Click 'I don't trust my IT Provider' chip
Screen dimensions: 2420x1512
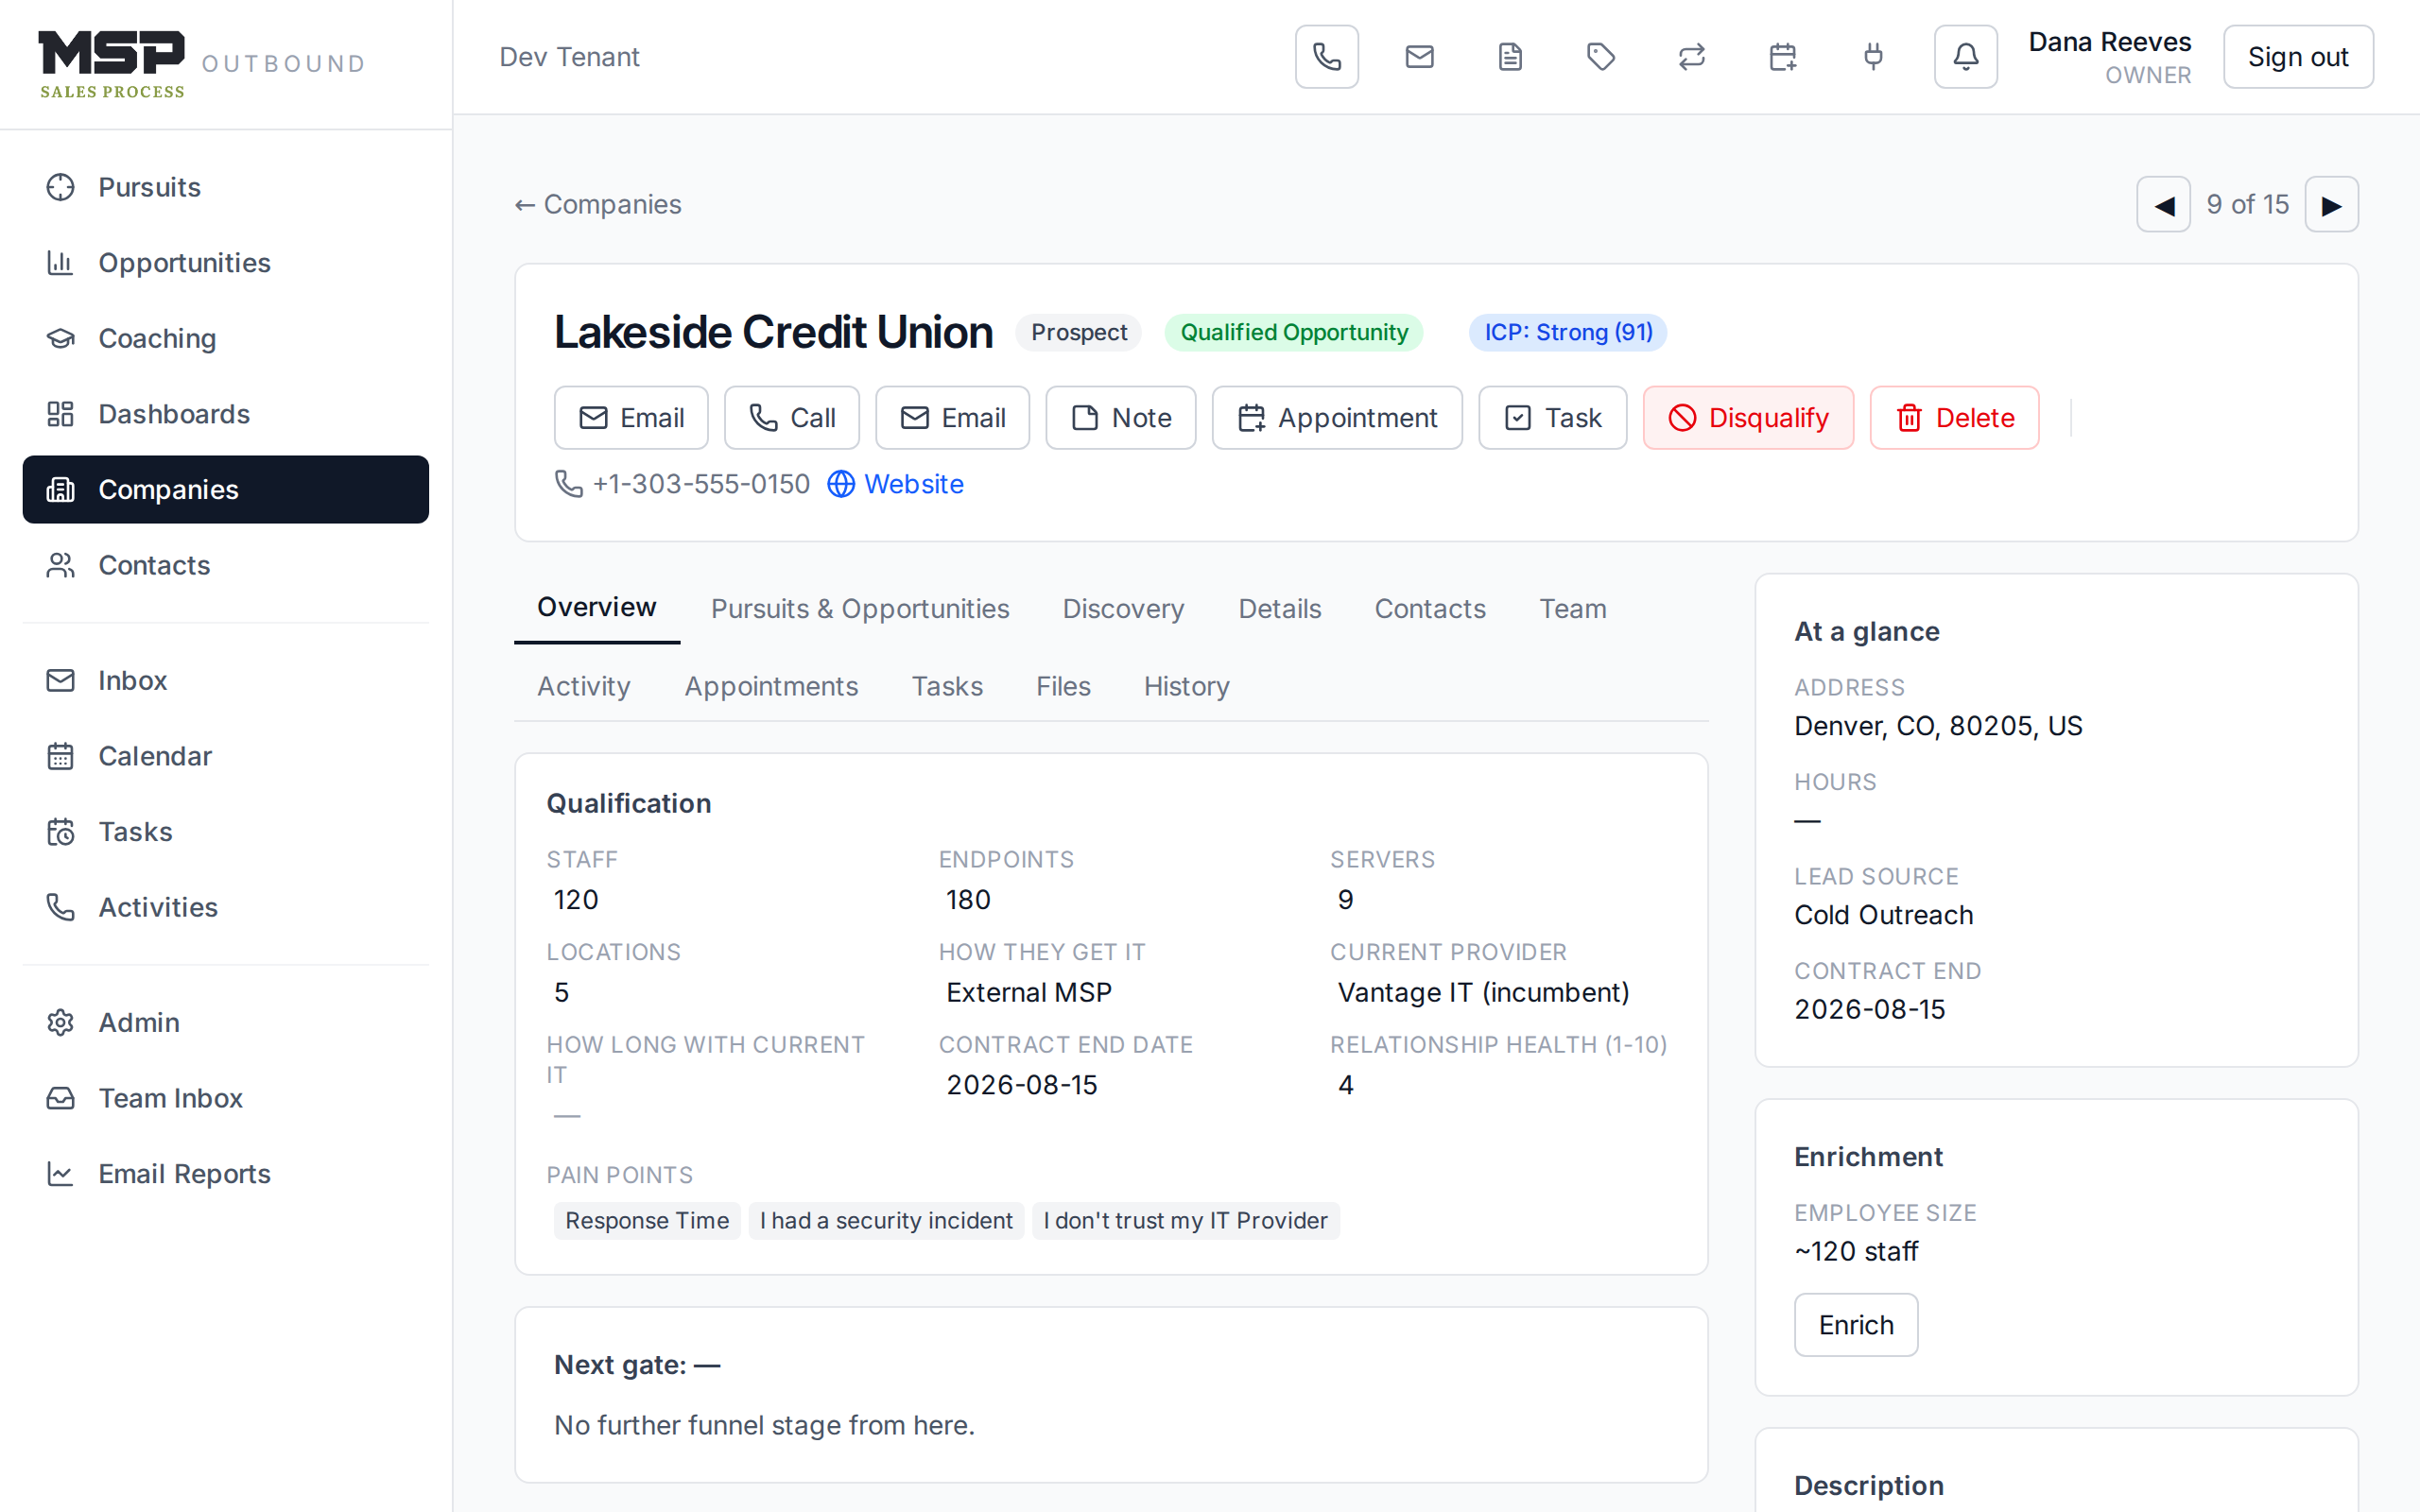point(1185,1221)
